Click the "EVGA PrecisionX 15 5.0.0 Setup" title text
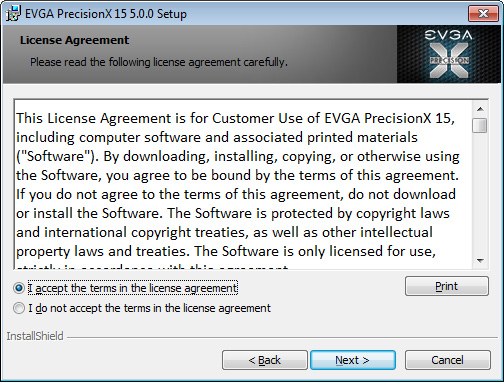 click(106, 14)
